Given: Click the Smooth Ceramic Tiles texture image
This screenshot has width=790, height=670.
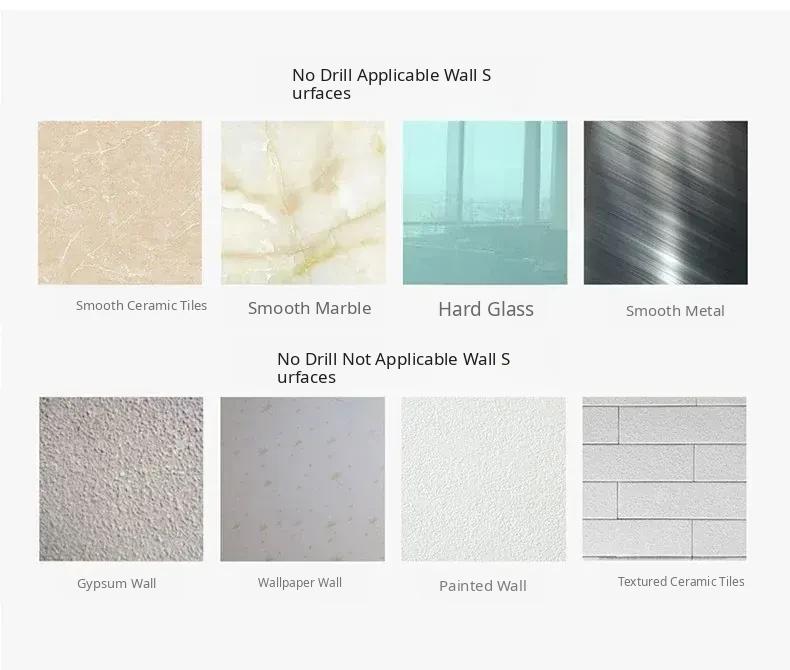Looking at the screenshot, I should [120, 203].
